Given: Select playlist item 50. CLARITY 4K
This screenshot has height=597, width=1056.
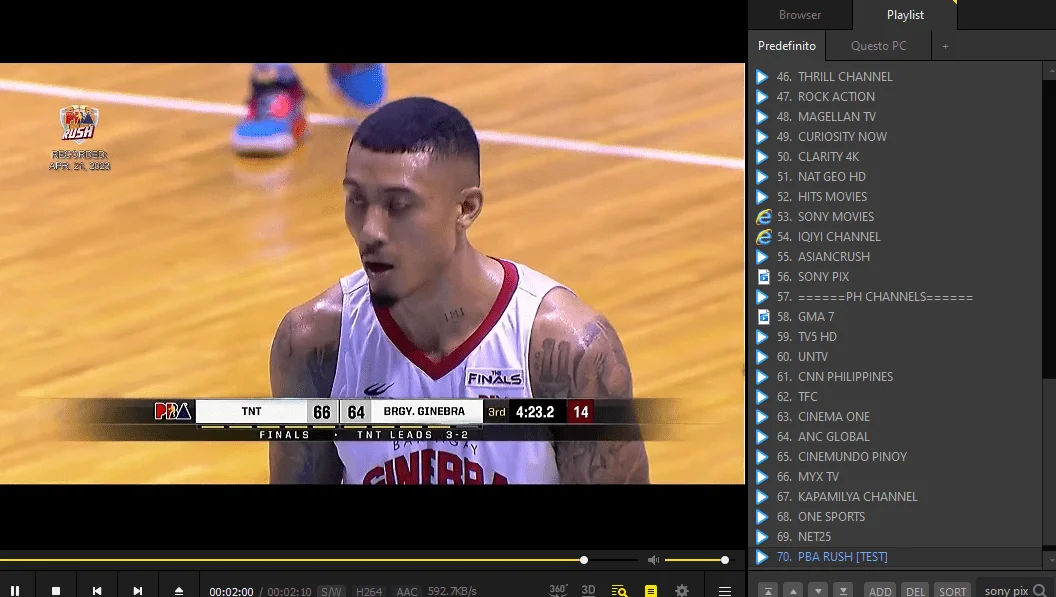Looking at the screenshot, I should pyautogui.click(x=897, y=157).
